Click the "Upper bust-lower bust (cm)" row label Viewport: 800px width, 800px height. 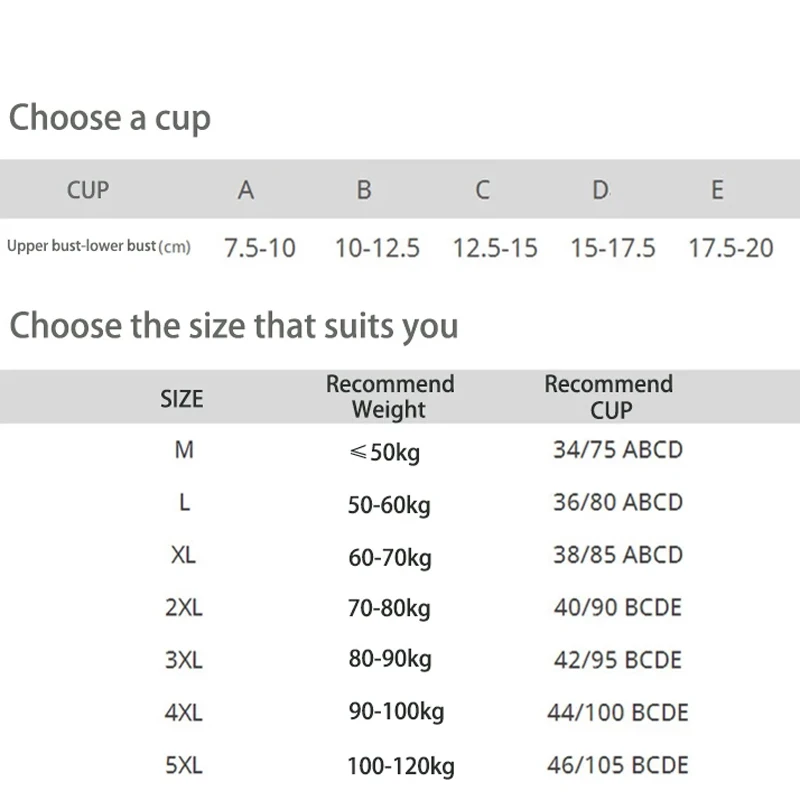coord(98,246)
